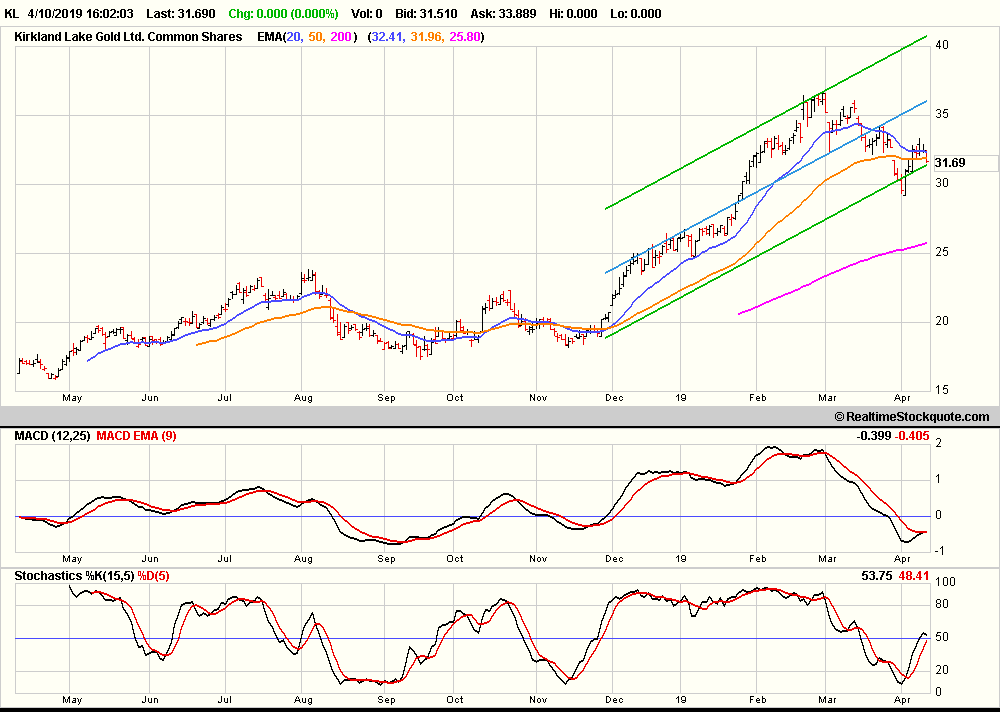
Task: Click the 19 year label on price chart axis
Action: [680, 398]
